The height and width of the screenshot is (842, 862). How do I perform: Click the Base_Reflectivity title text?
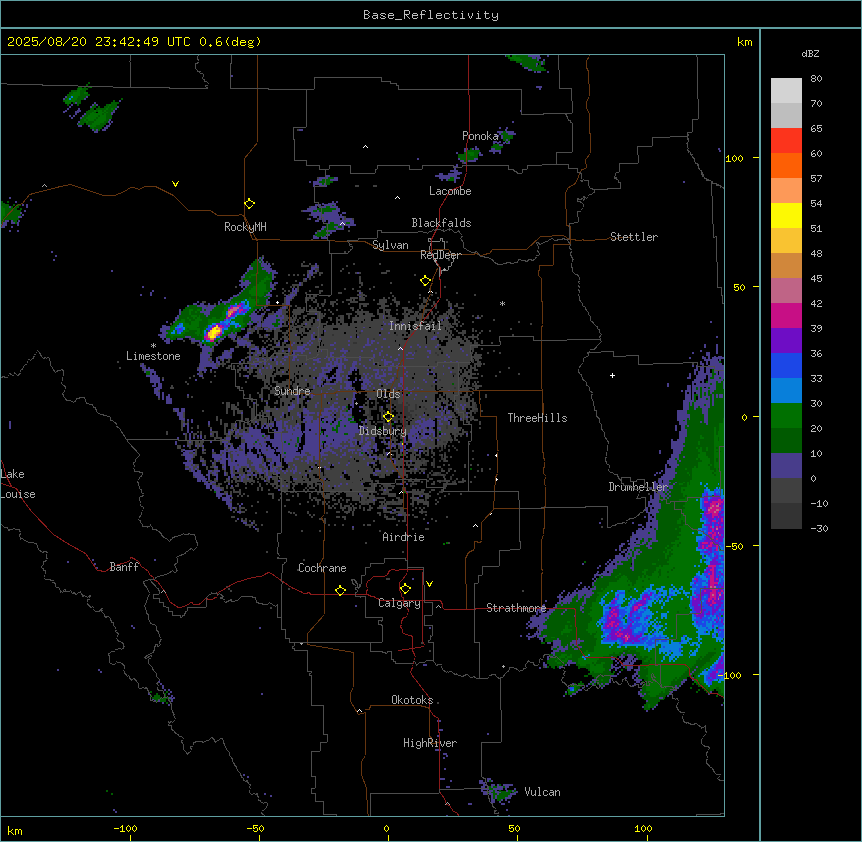pyautogui.click(x=431, y=15)
